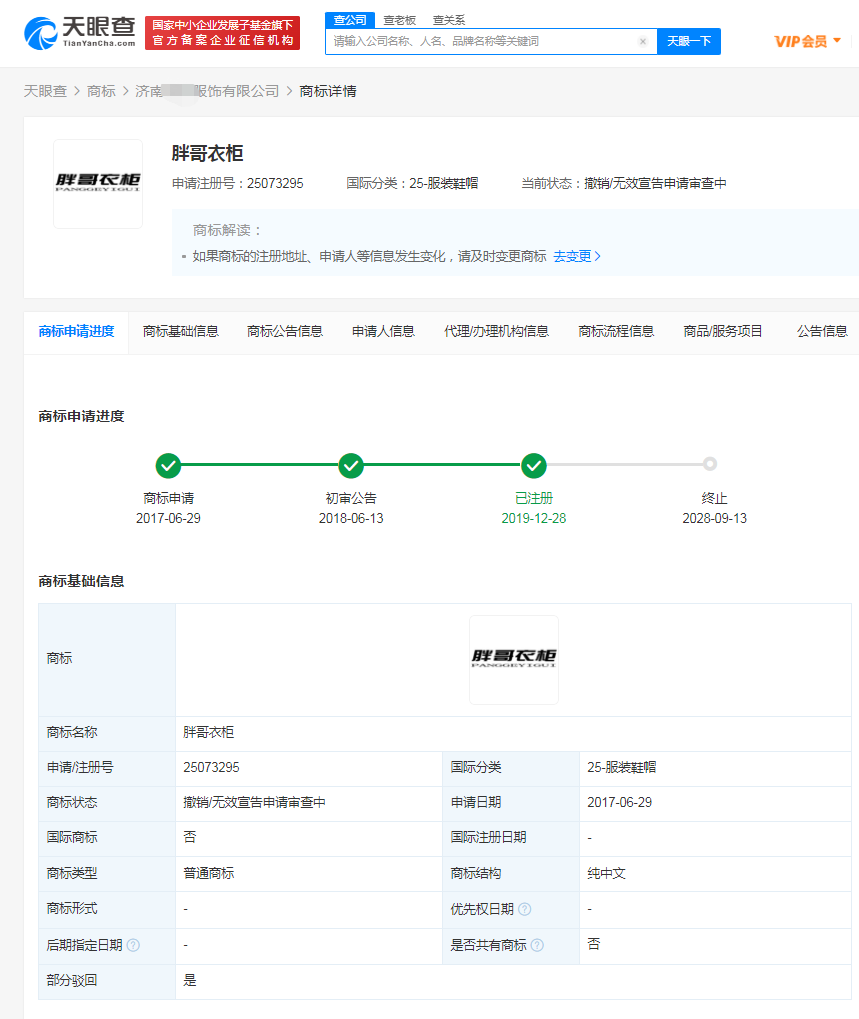Click the 否 cell in 国际商标 row
Image resolution: width=859 pixels, height=1019 pixels.
point(309,837)
